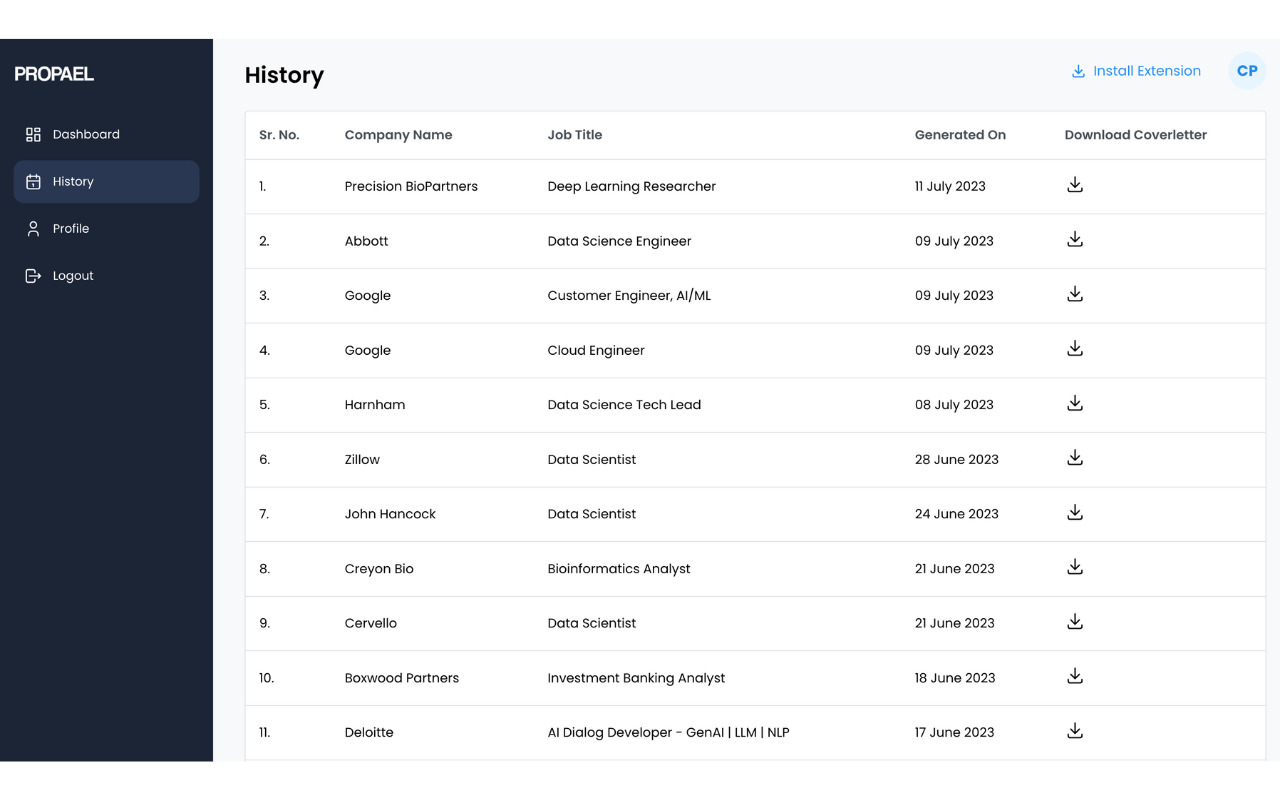Click Cloud Engineer job title

pyautogui.click(x=596, y=350)
